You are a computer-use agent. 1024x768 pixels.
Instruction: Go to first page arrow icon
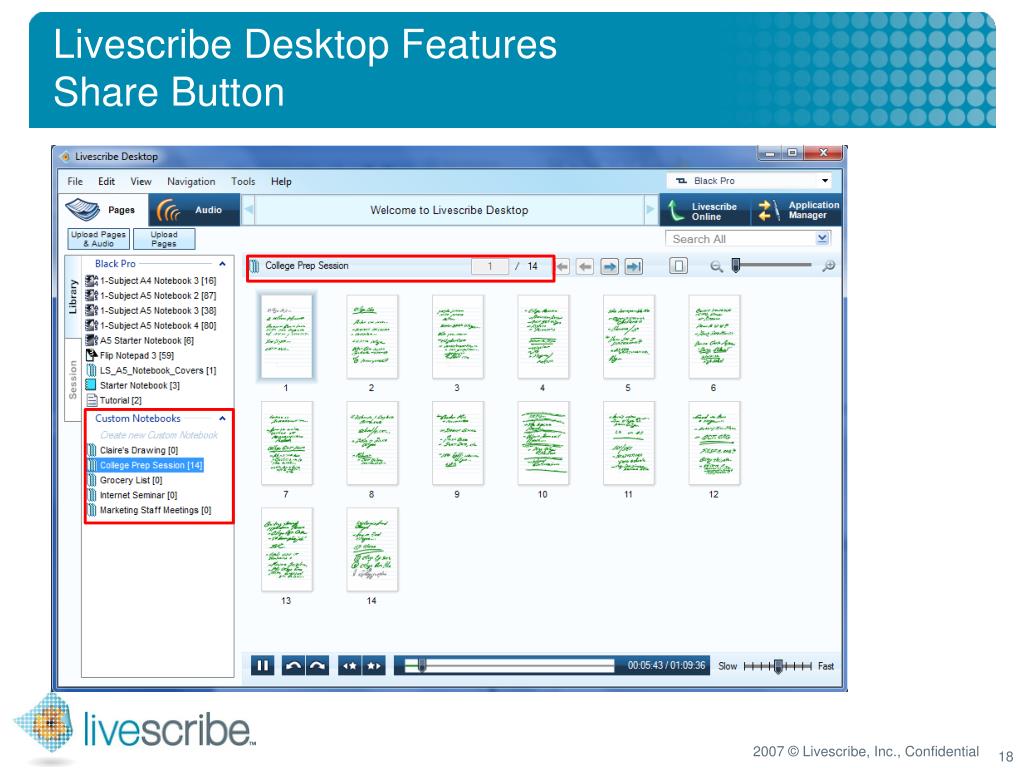562,266
